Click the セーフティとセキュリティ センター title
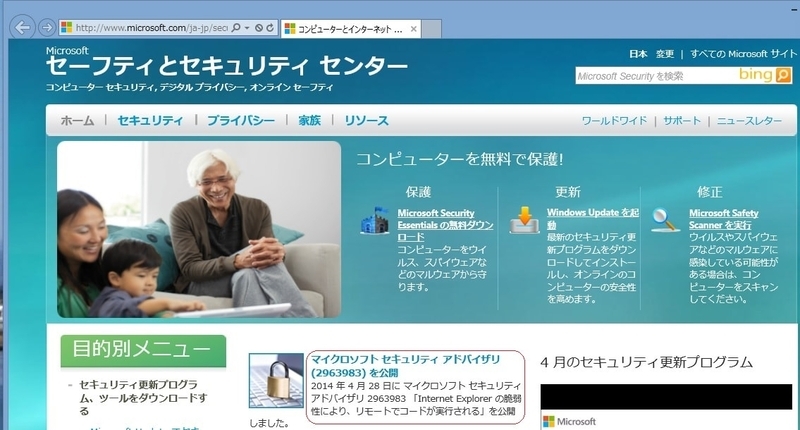800x430 pixels. coord(227,66)
